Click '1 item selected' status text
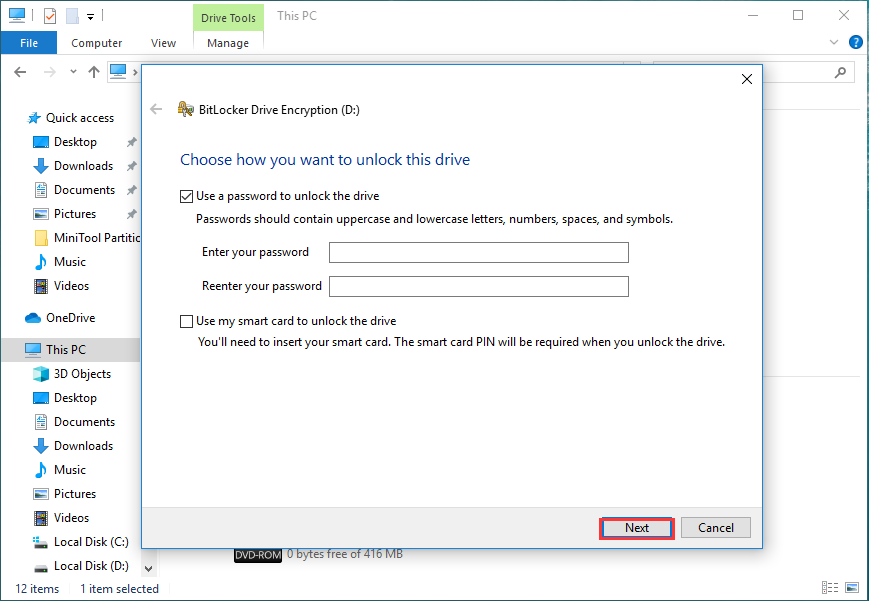This screenshot has height=601, width=869. (x=119, y=589)
